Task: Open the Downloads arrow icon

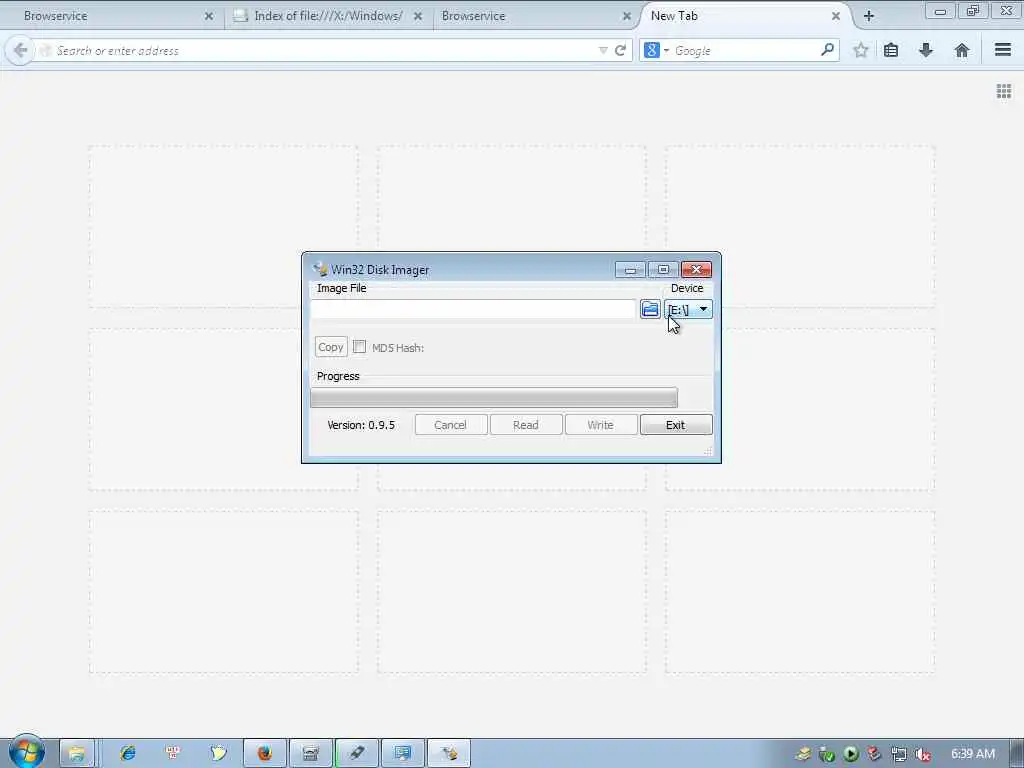Action: click(926, 50)
